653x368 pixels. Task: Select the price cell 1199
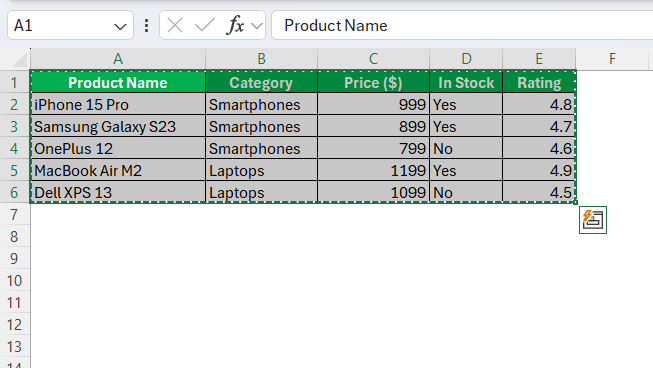[374, 170]
